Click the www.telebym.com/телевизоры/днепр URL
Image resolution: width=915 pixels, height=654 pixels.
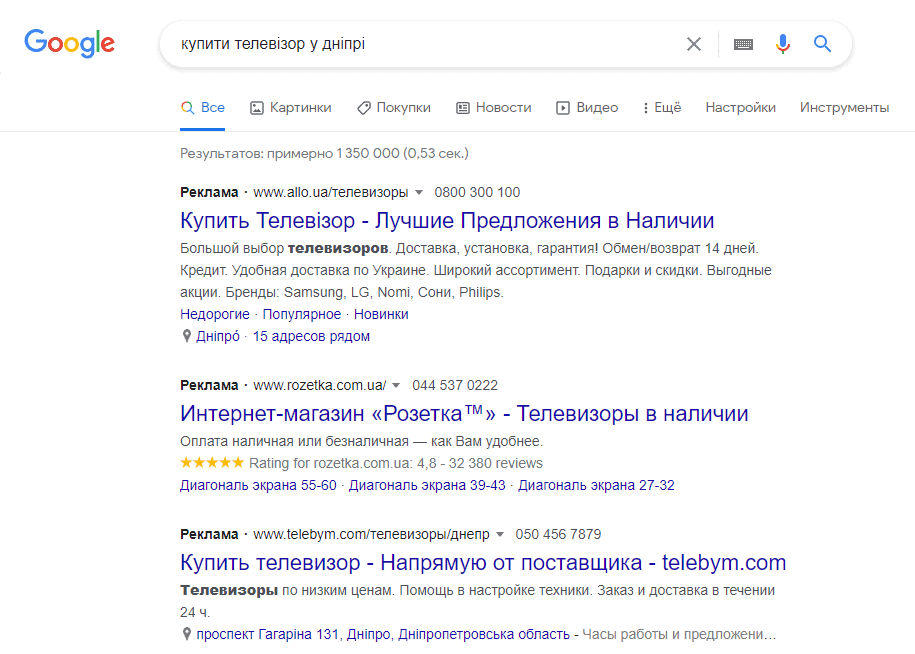371,534
